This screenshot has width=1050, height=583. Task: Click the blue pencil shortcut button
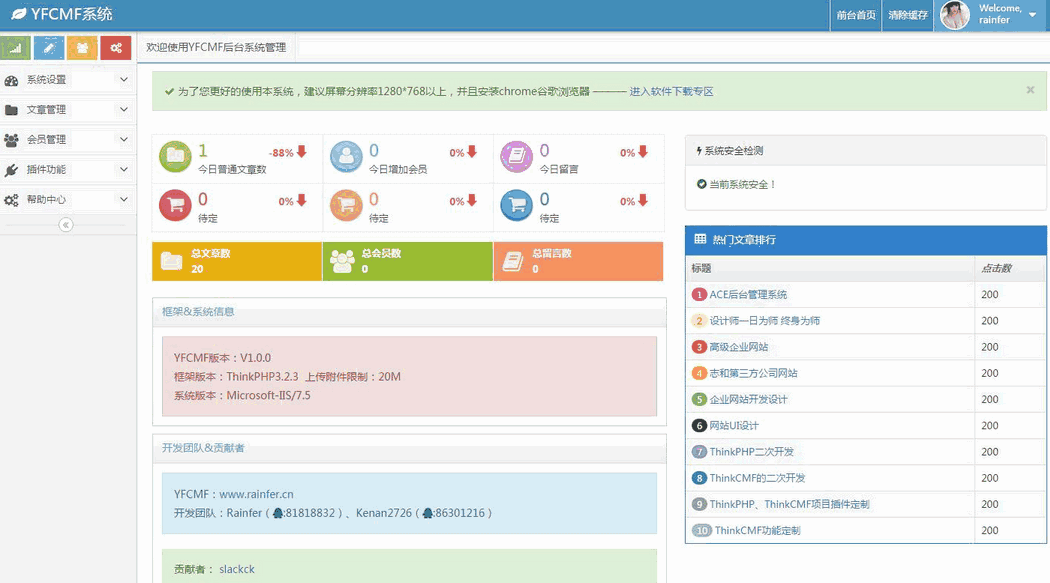coord(49,48)
